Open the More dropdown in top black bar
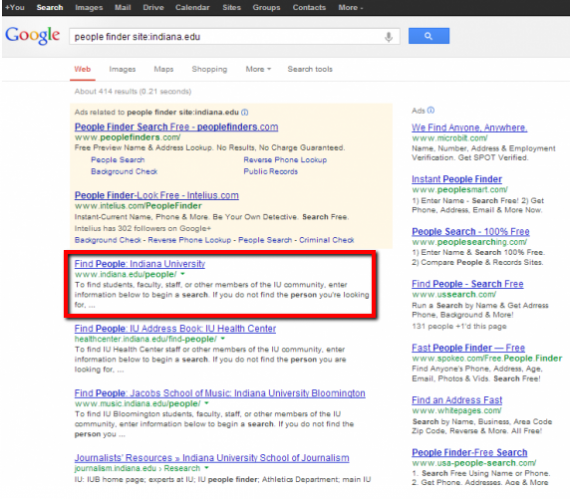 tap(350, 7)
